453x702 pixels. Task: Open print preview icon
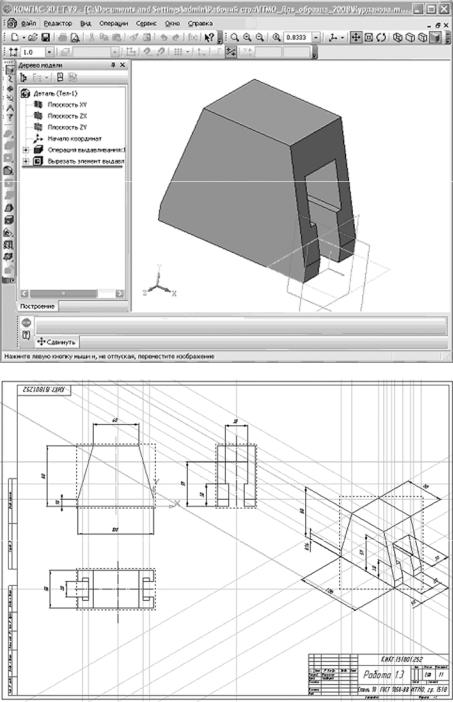point(75,38)
